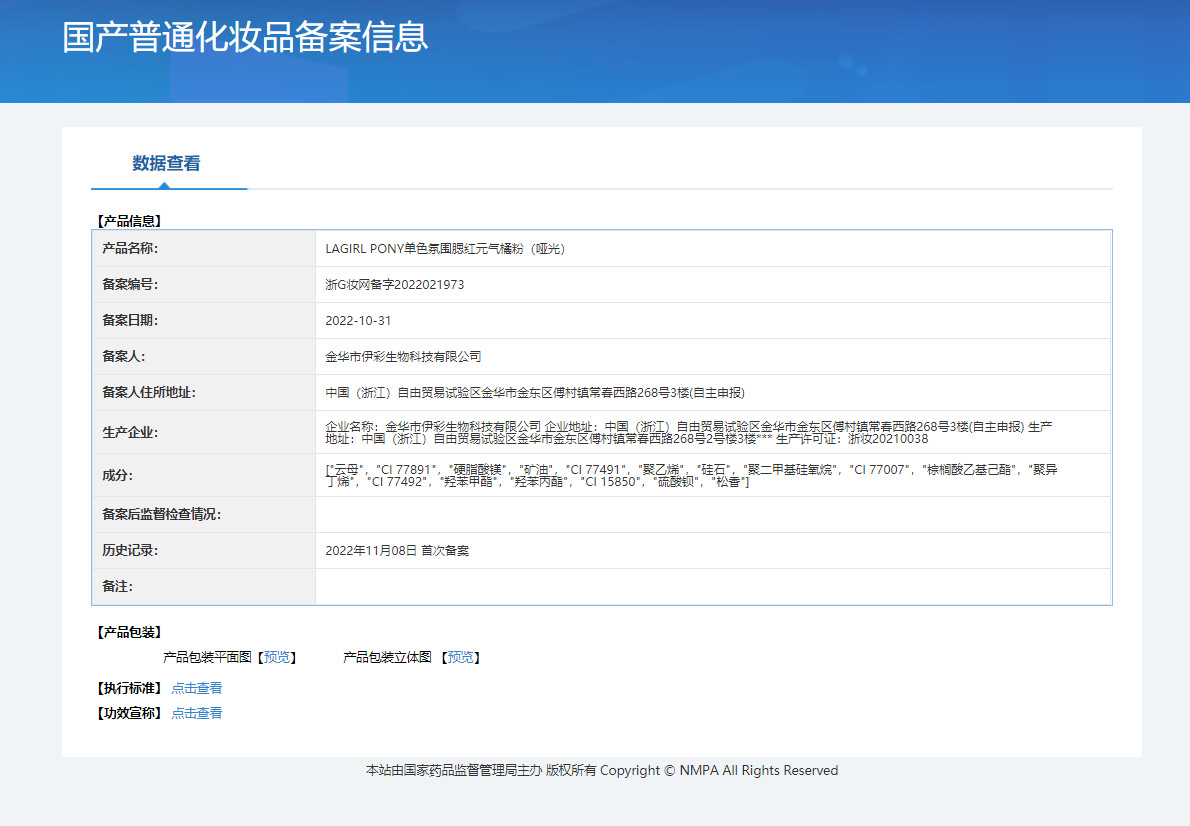Viewport: 1190px width, 826px height.
Task: Click the 备案人 company name value
Action: click(403, 357)
